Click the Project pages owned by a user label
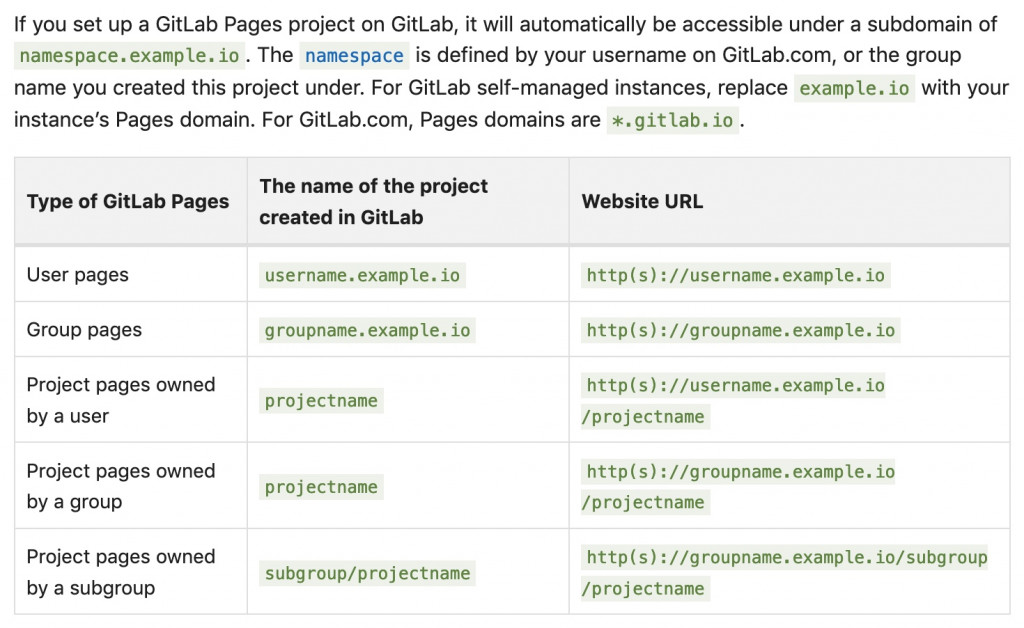Image resolution: width=1024 pixels, height=628 pixels. (x=120, y=400)
